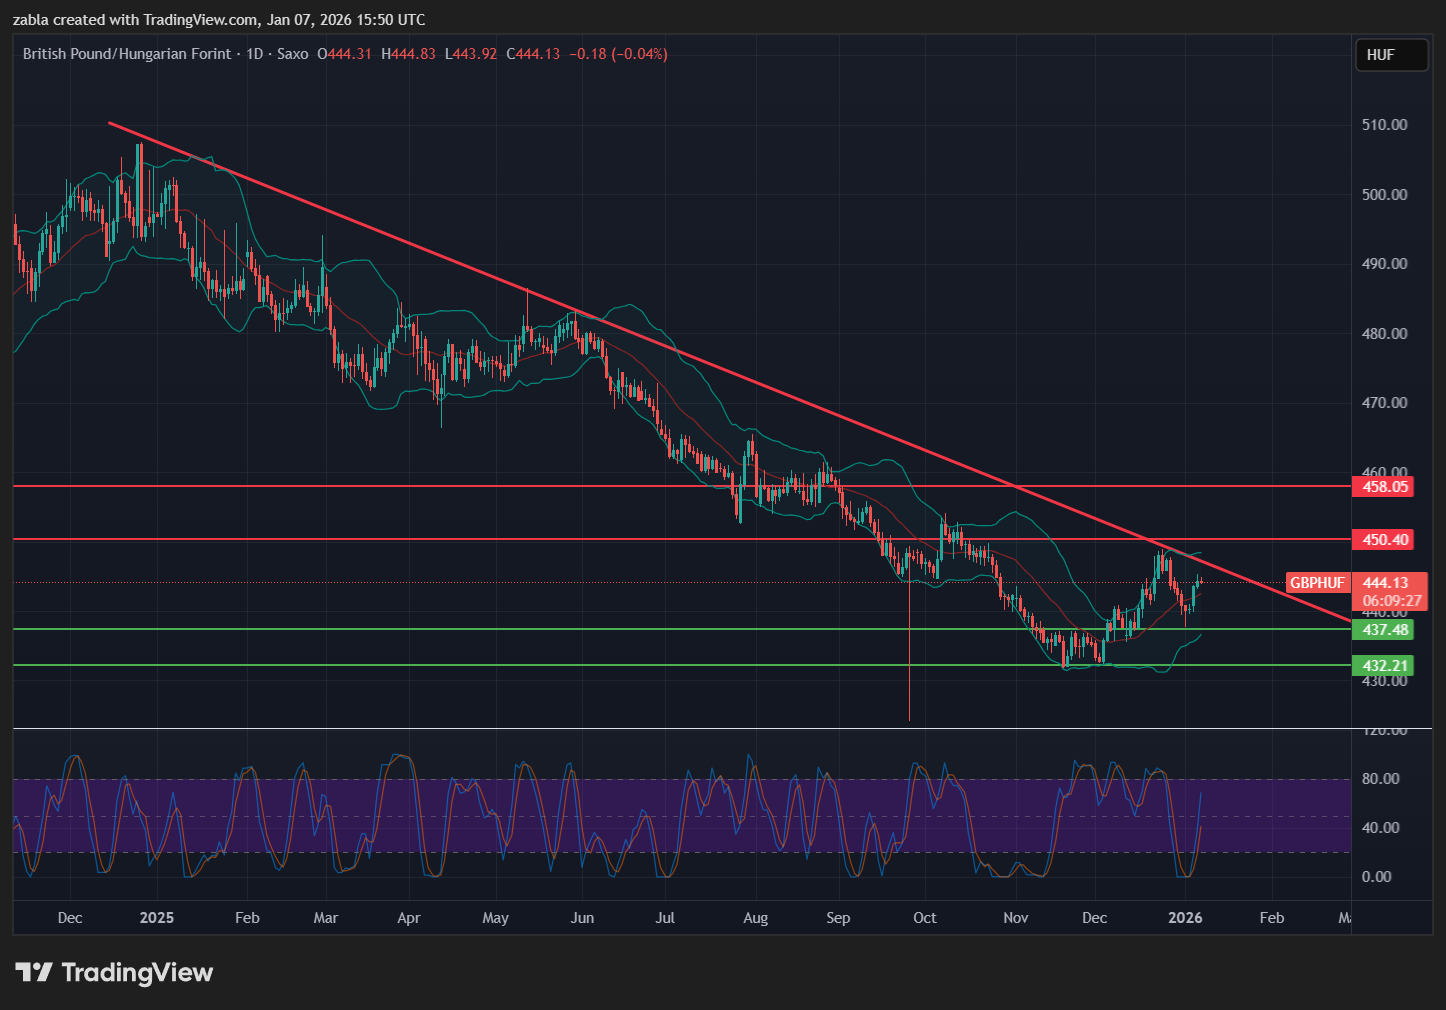Click the 437.48 green support label
1446x1010 pixels.
1385,630
